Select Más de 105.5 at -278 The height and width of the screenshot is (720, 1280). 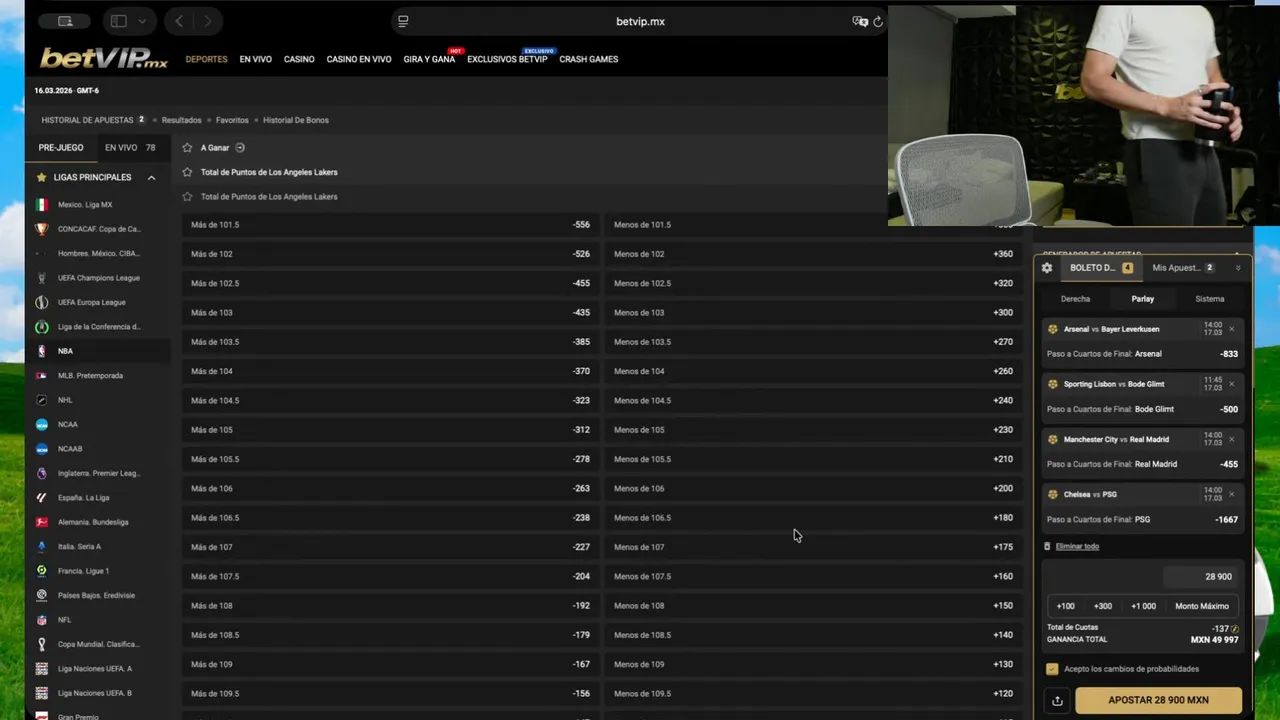click(390, 459)
